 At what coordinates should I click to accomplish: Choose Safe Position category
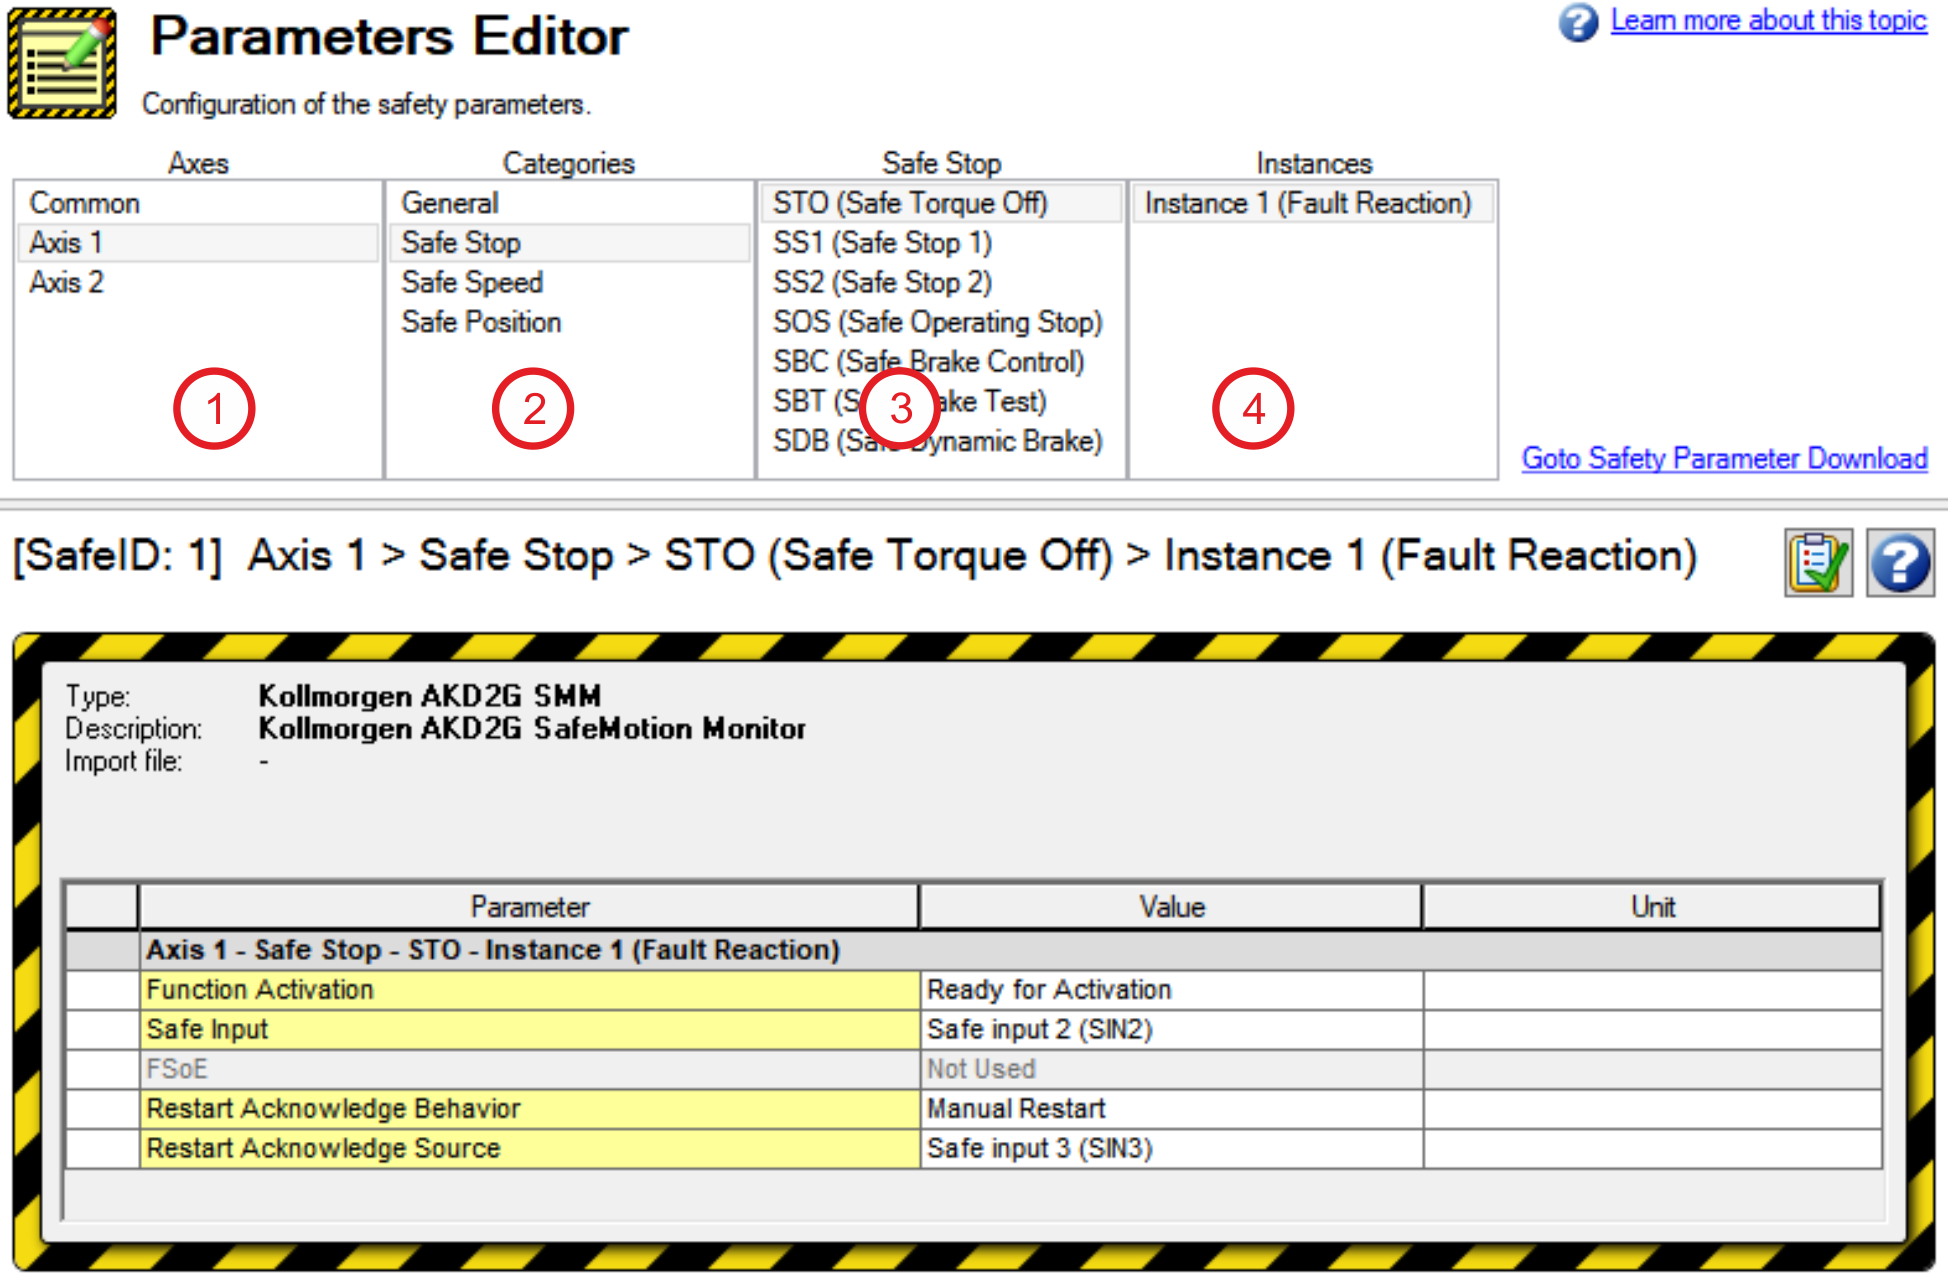coord(569,322)
